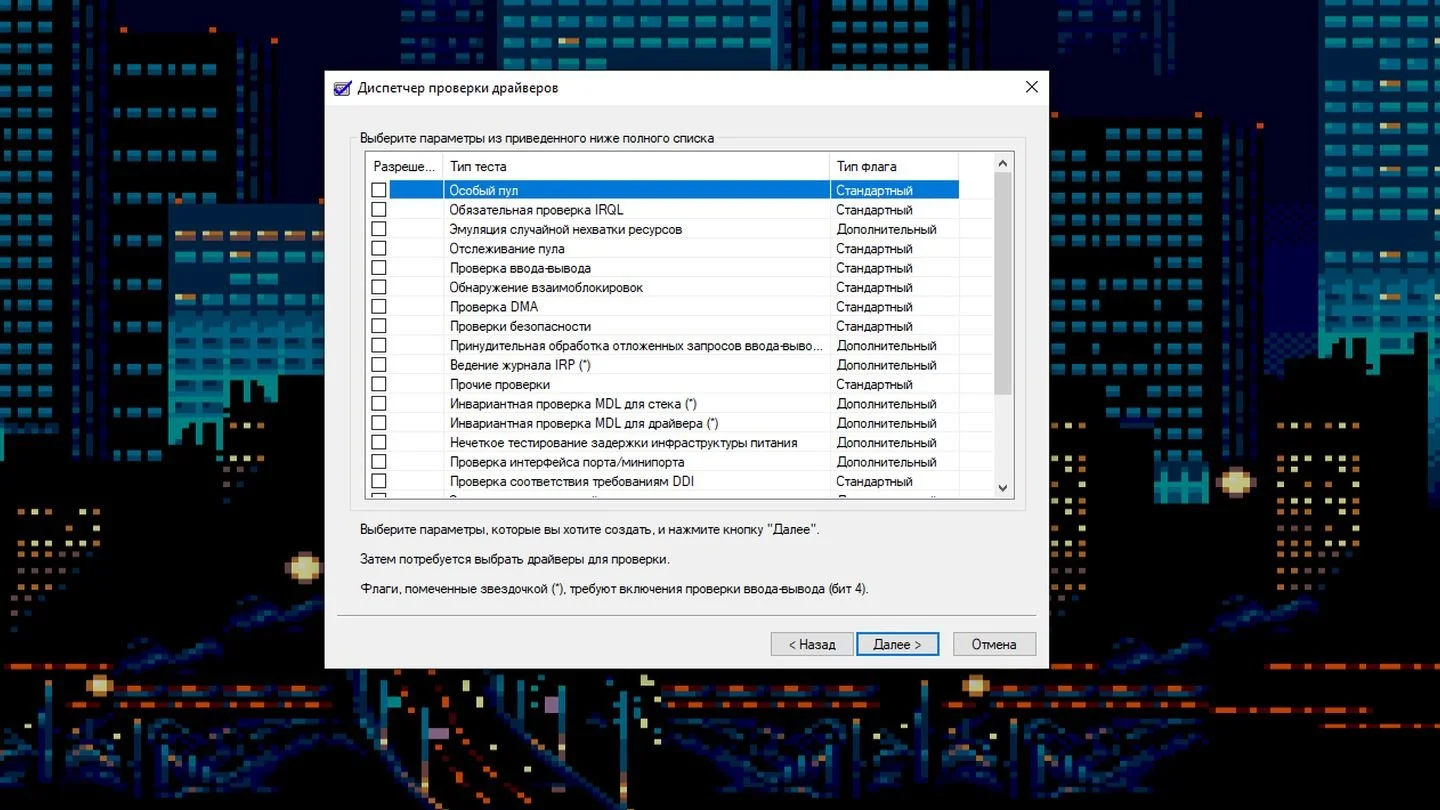Check Инвариантная проверка MDL для драйвера box
The width and height of the screenshot is (1440, 810).
point(378,423)
